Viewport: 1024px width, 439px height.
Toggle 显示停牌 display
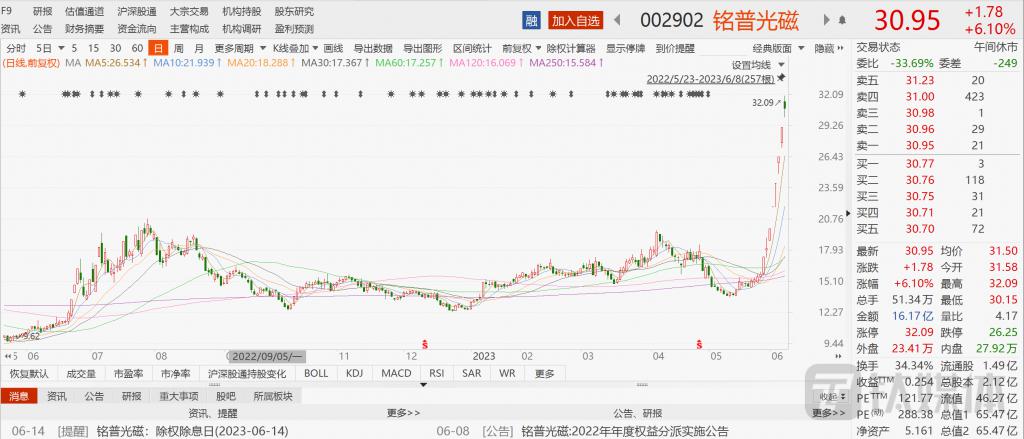click(625, 48)
